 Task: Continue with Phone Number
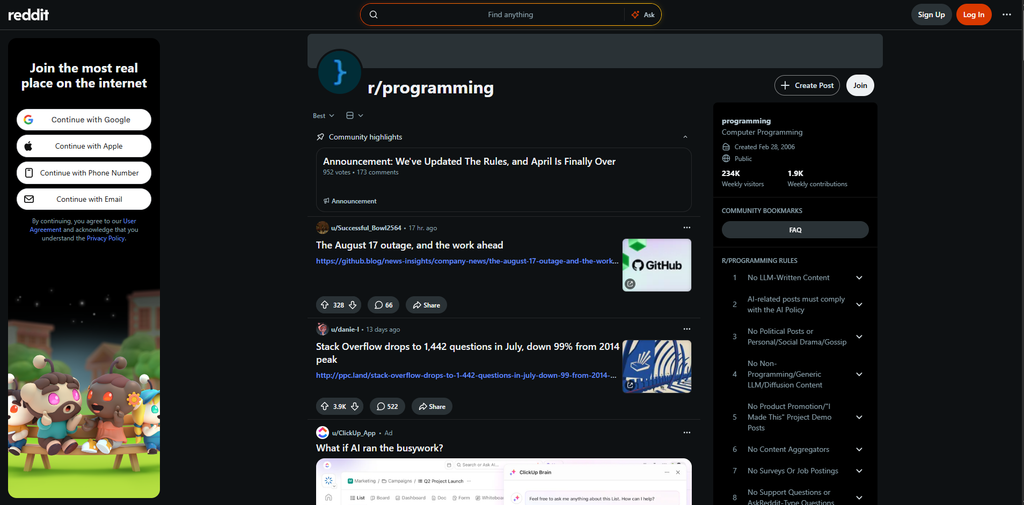[x=84, y=173]
